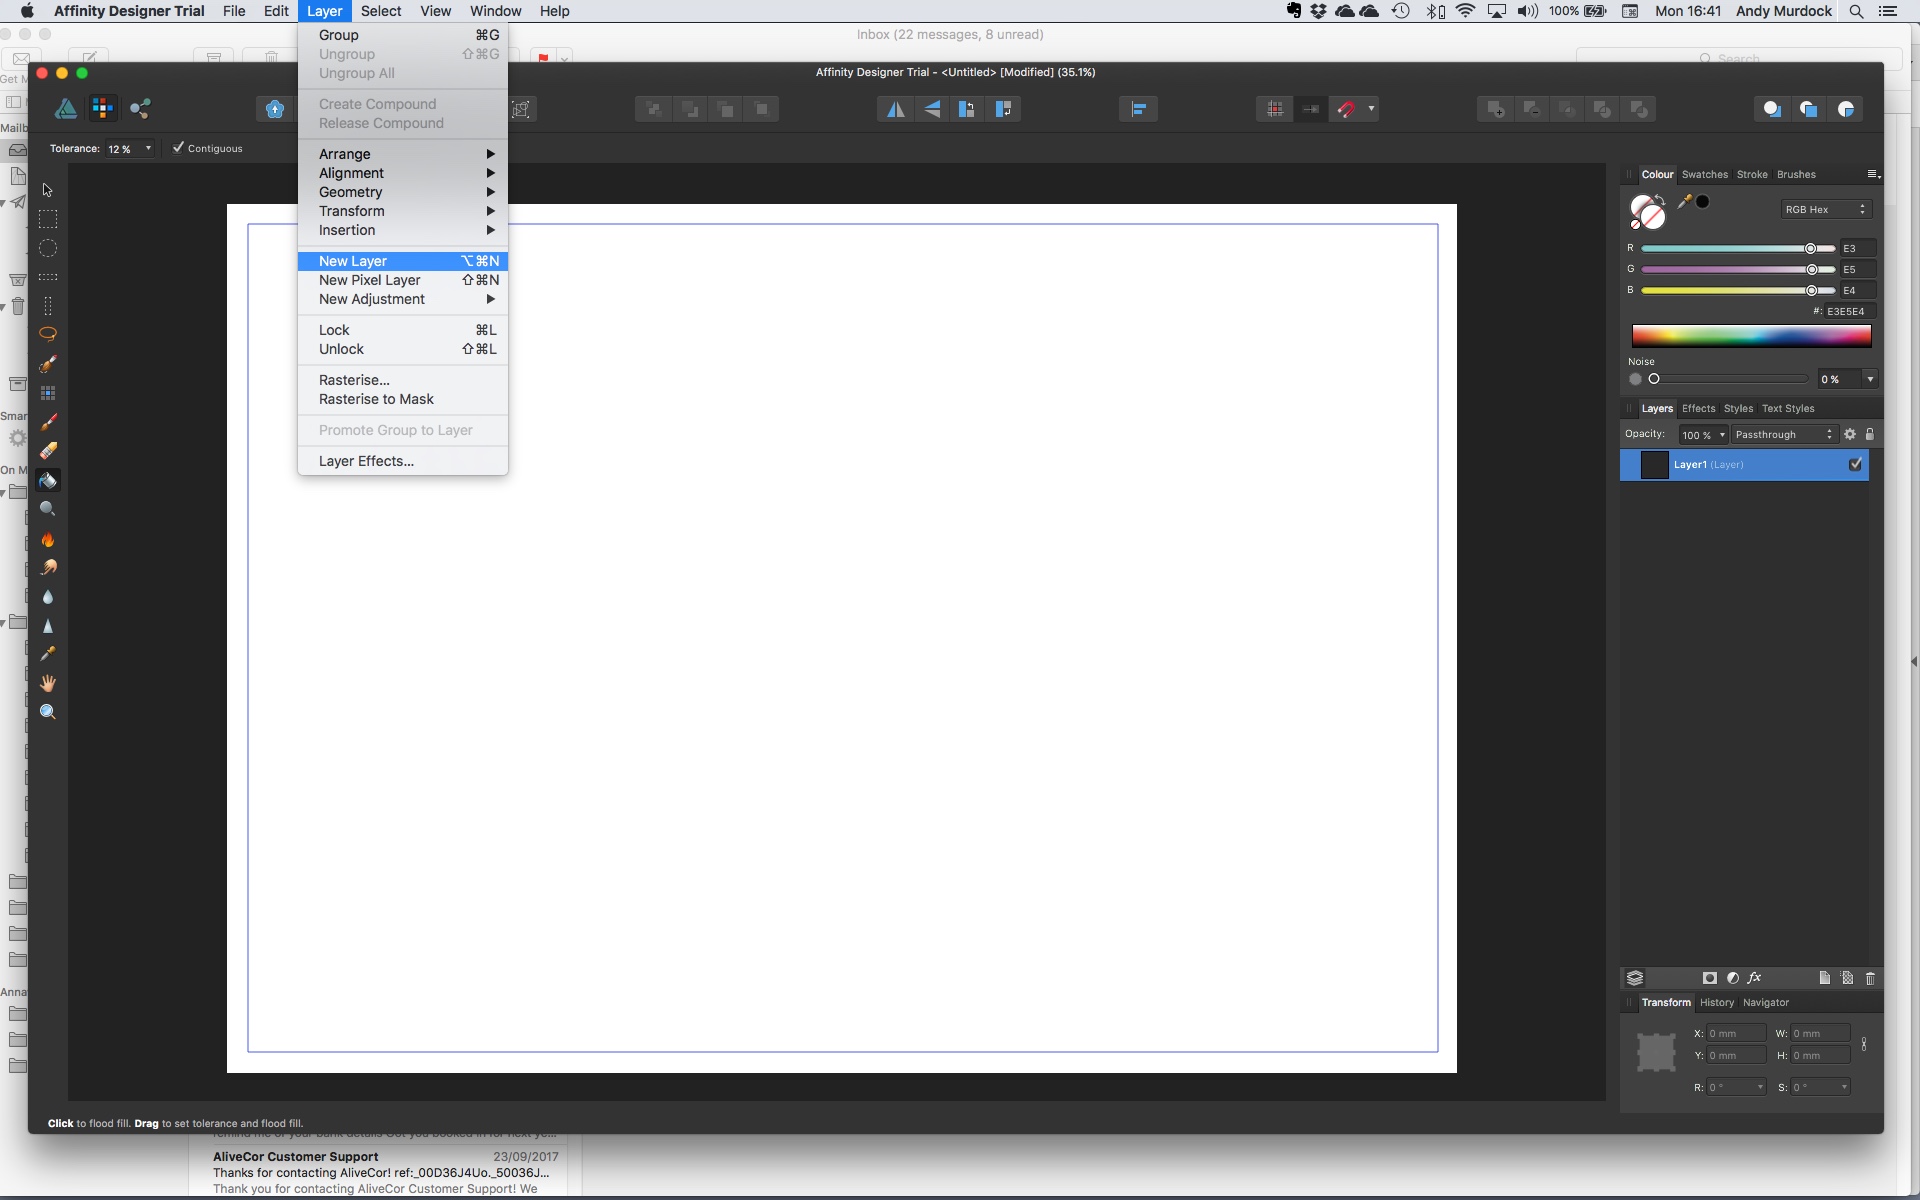
Task: Click the Adjustments half-circle icon
Action: (x=1733, y=978)
